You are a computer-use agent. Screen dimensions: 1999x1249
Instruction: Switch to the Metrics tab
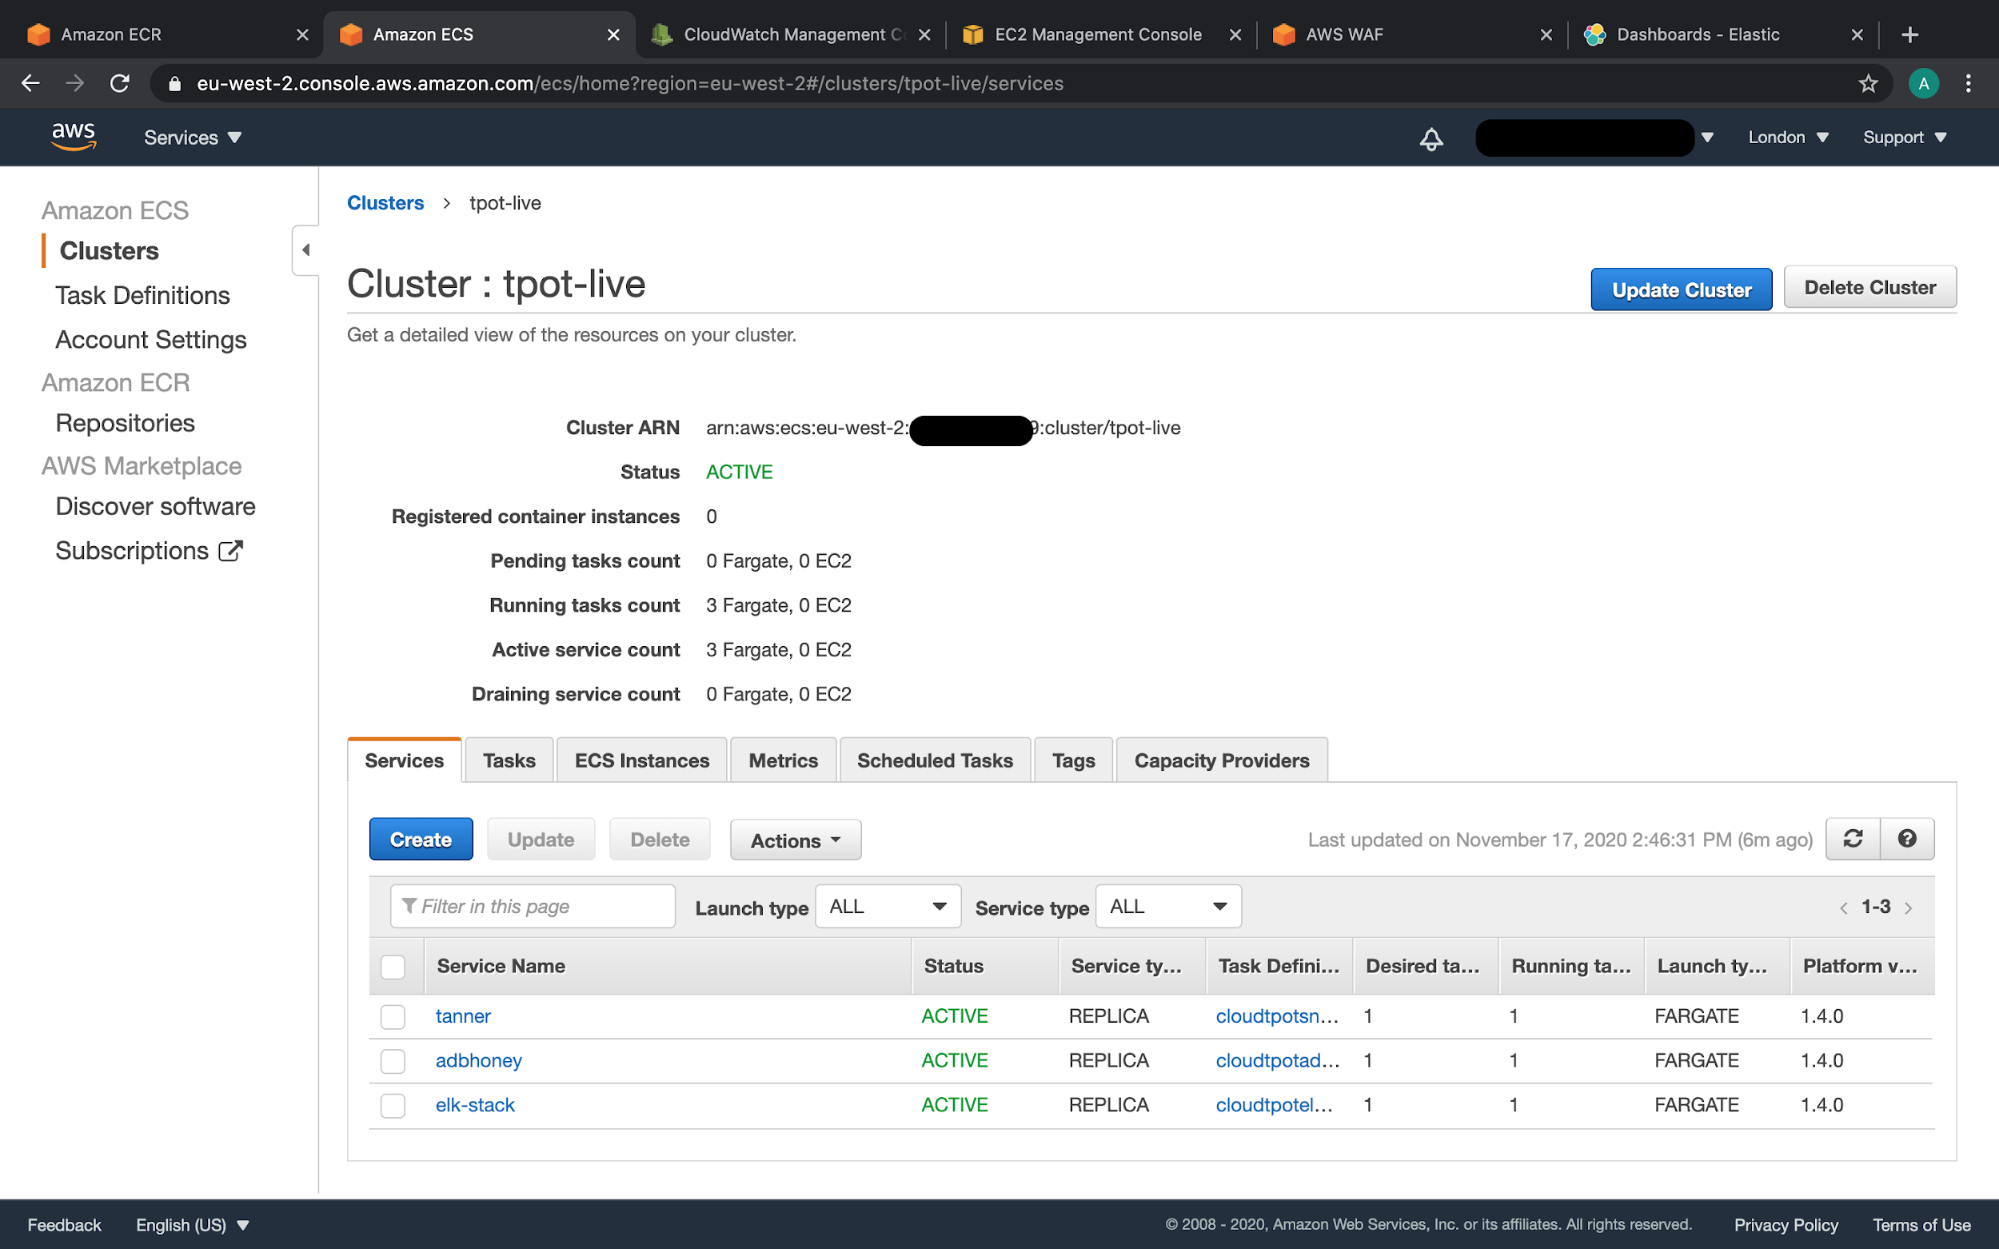point(782,758)
